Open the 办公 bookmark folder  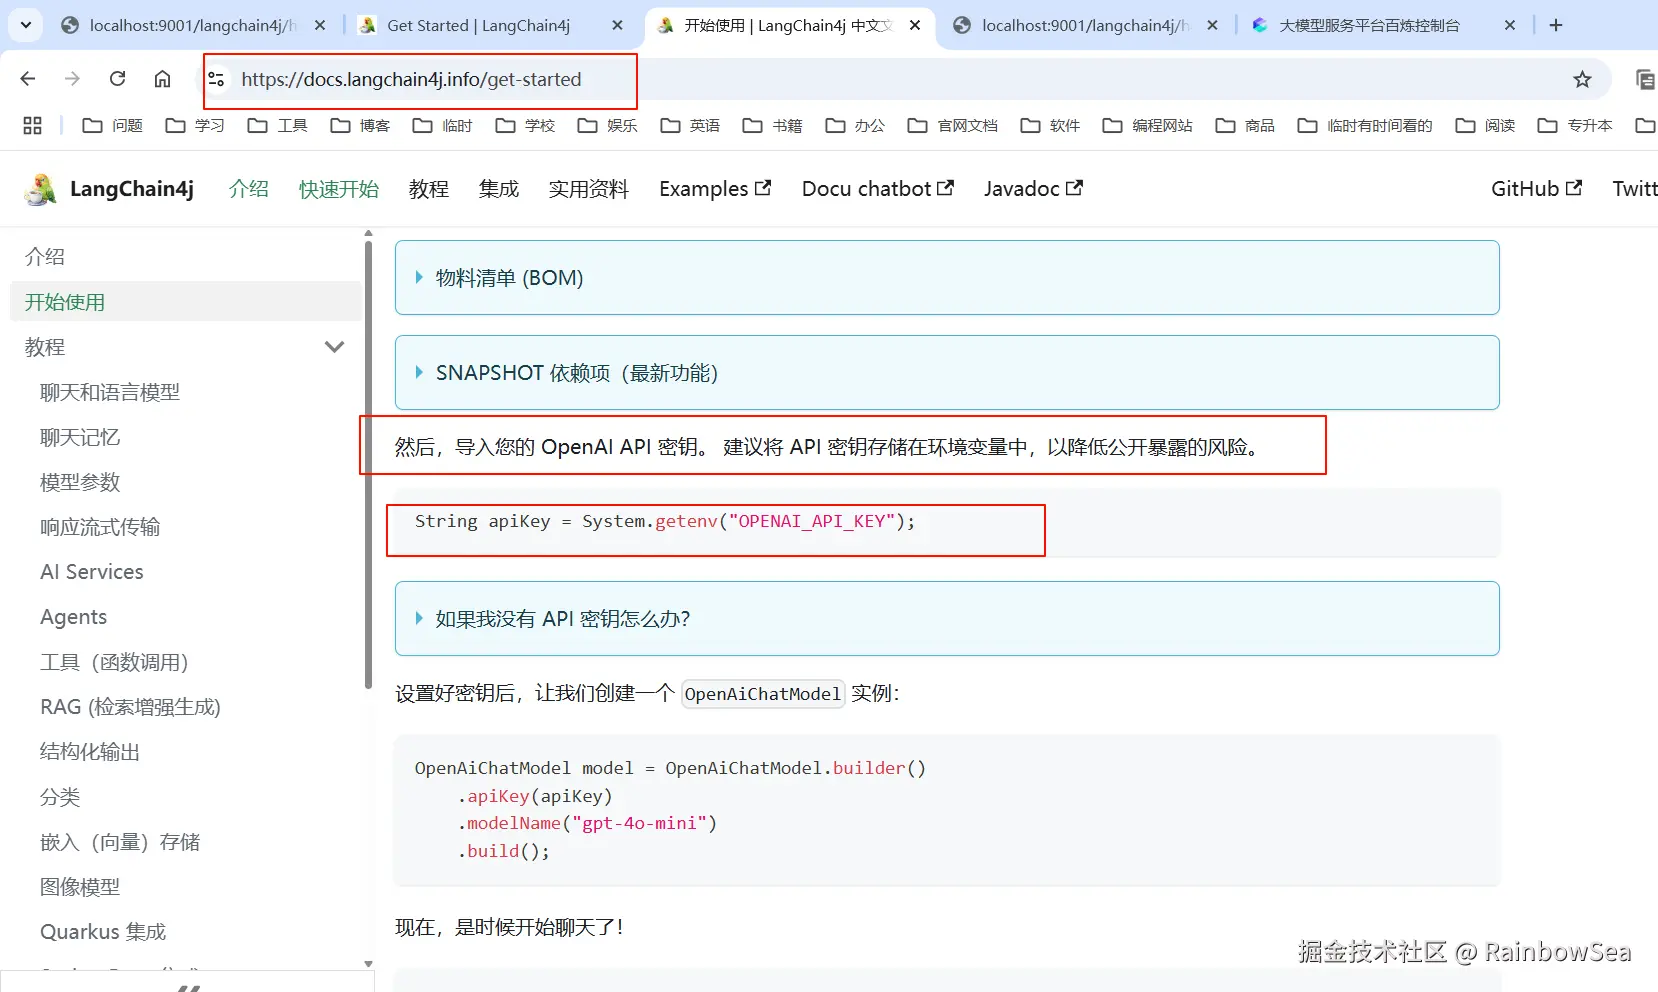coord(855,125)
